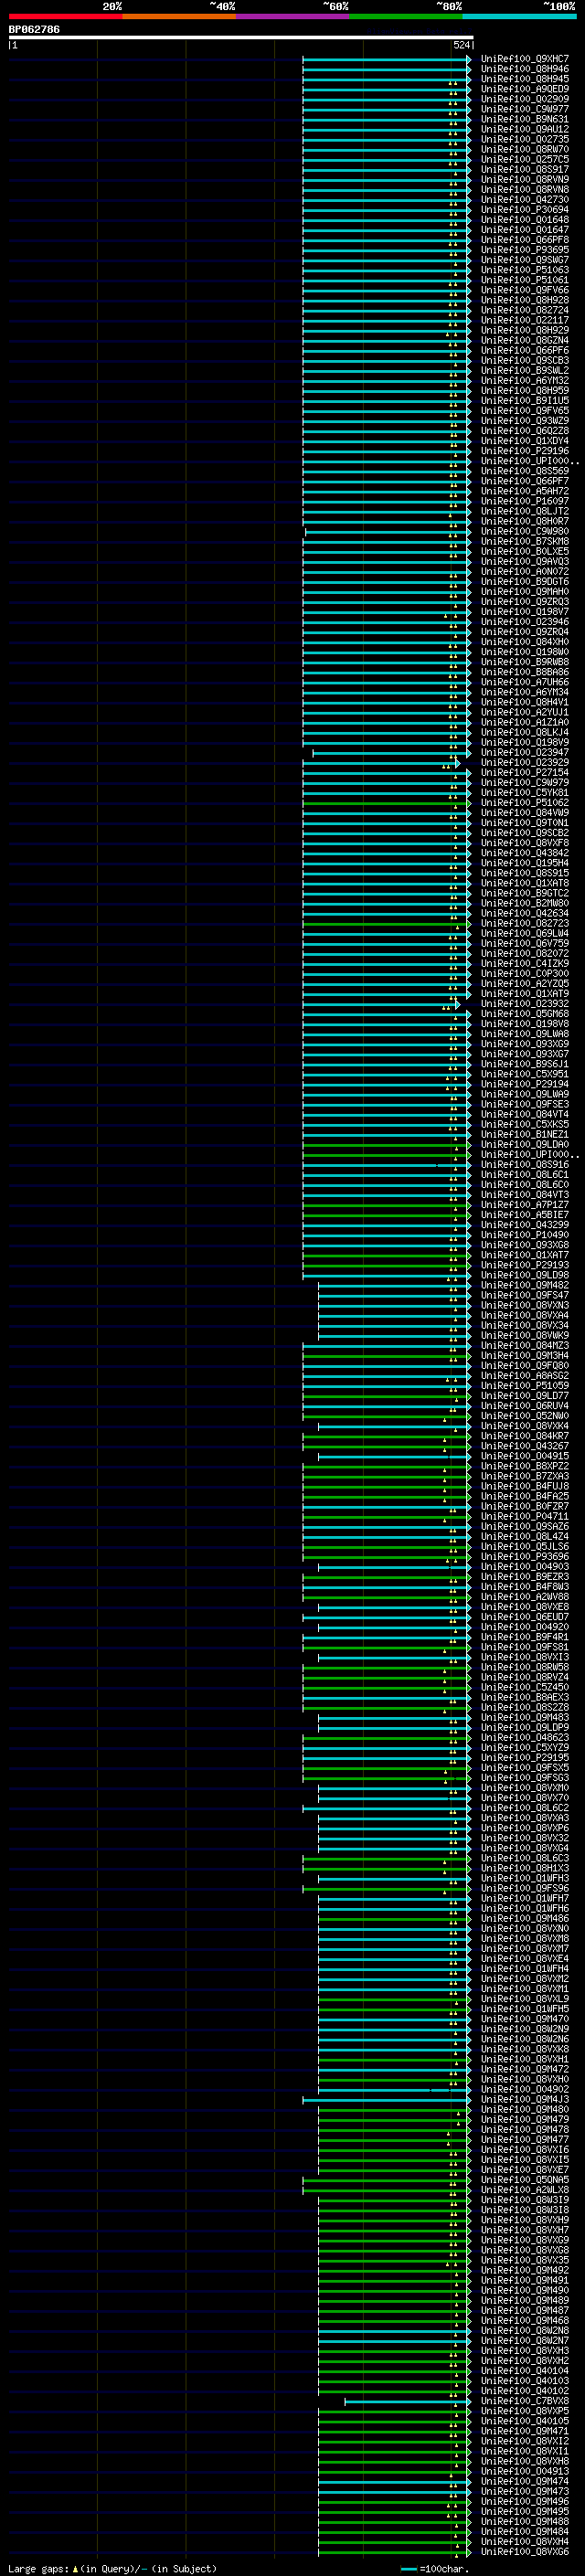The height and width of the screenshot is (2576, 585).
Task: Click hit label UniRef100_A7P1Z7
Action: click(525, 1205)
